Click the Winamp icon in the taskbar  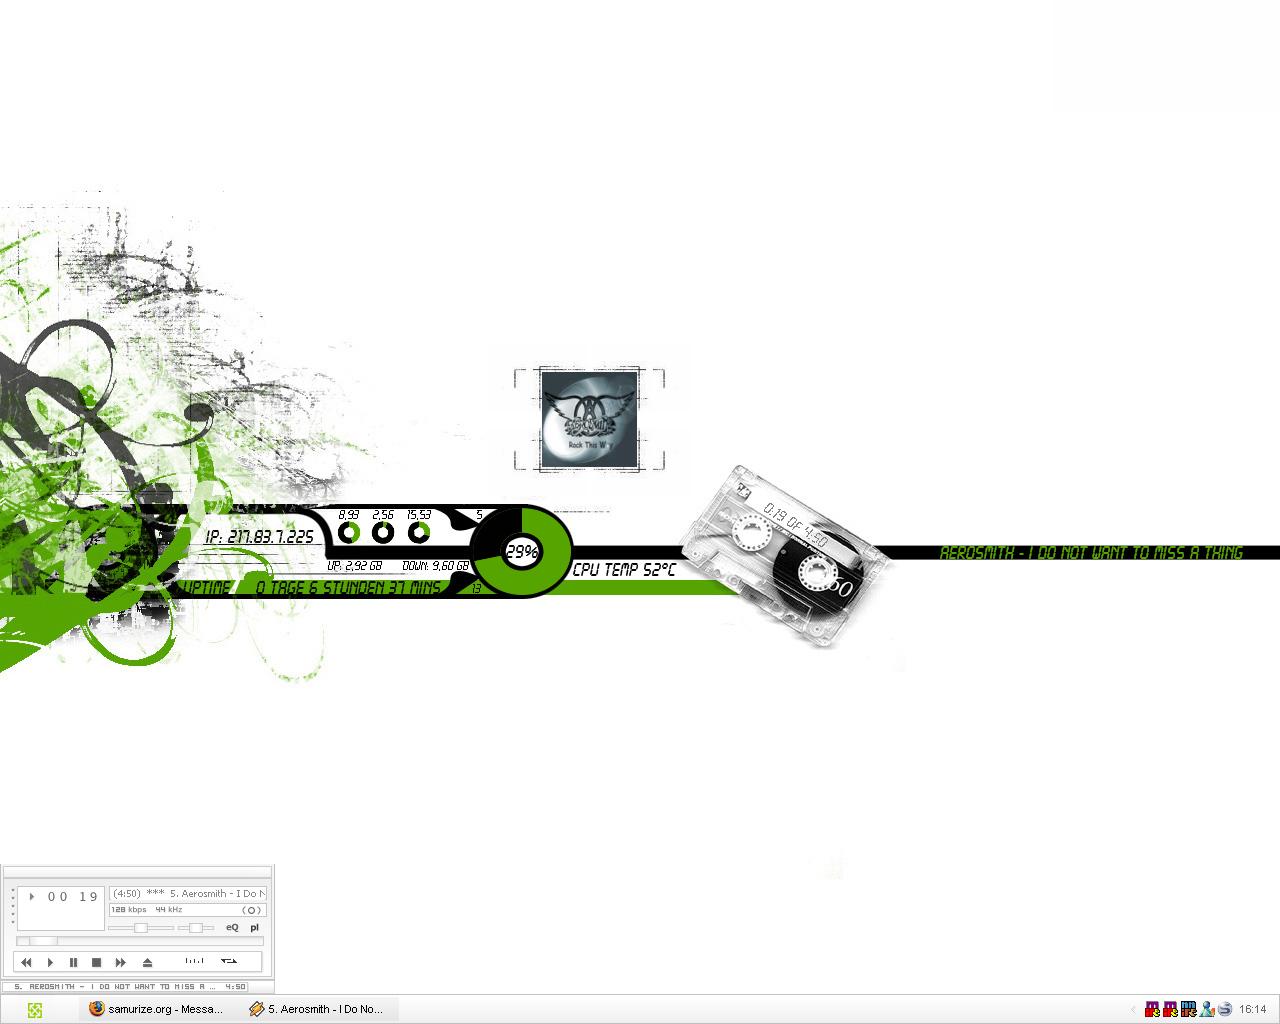tap(257, 1009)
